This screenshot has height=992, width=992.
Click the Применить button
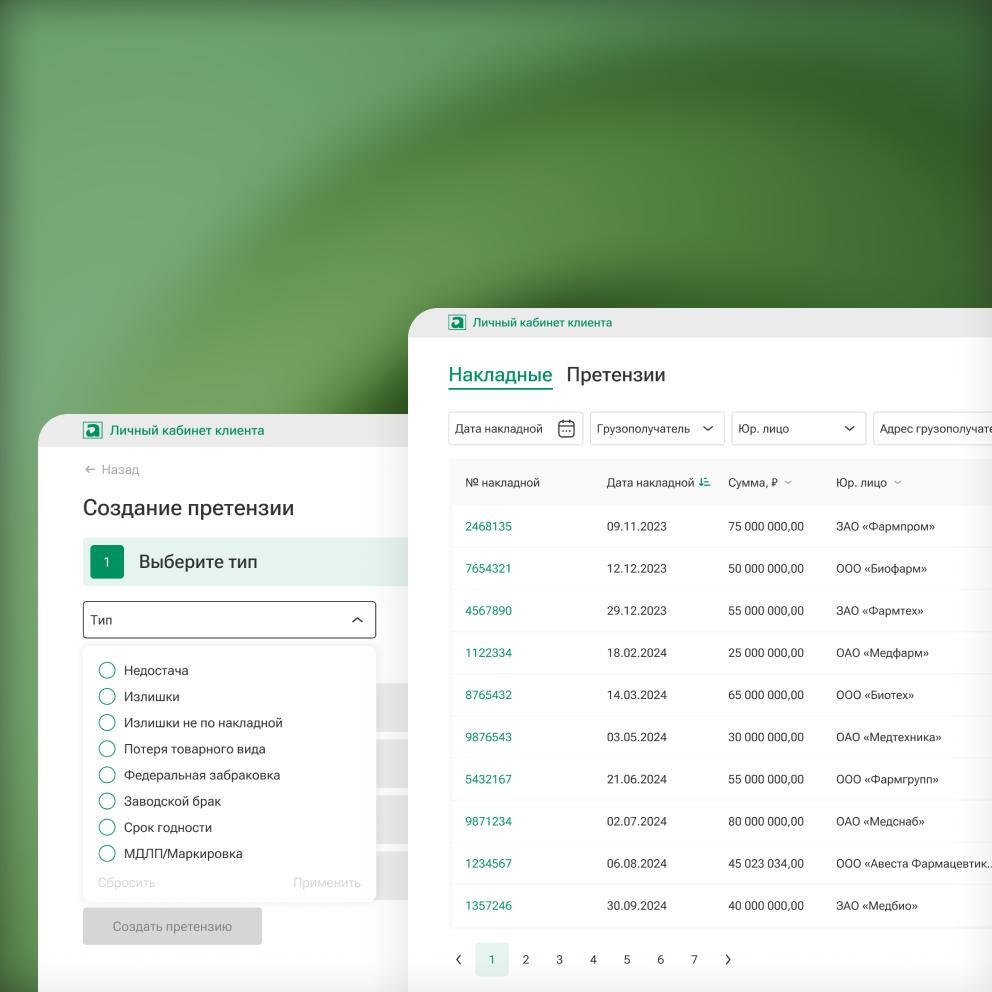pyautogui.click(x=327, y=883)
